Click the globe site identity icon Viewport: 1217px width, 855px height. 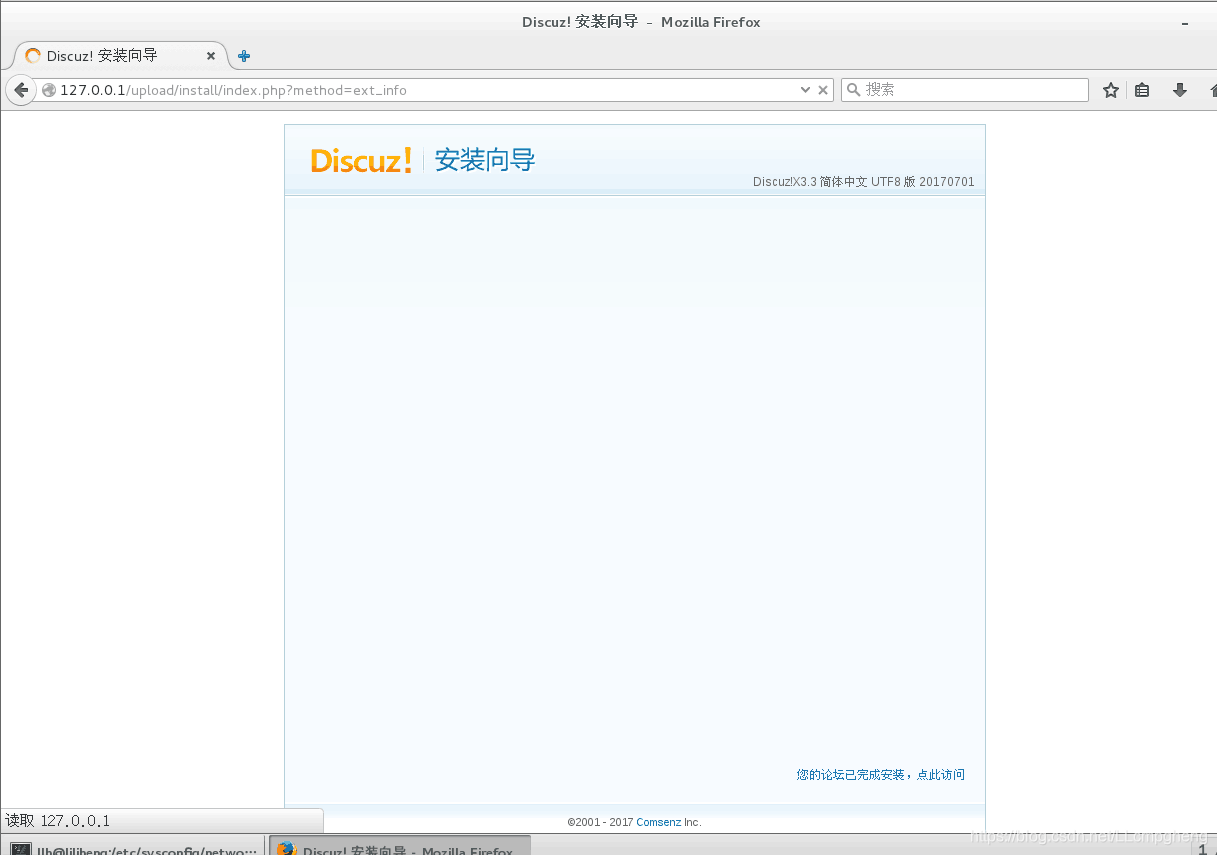click(x=49, y=90)
